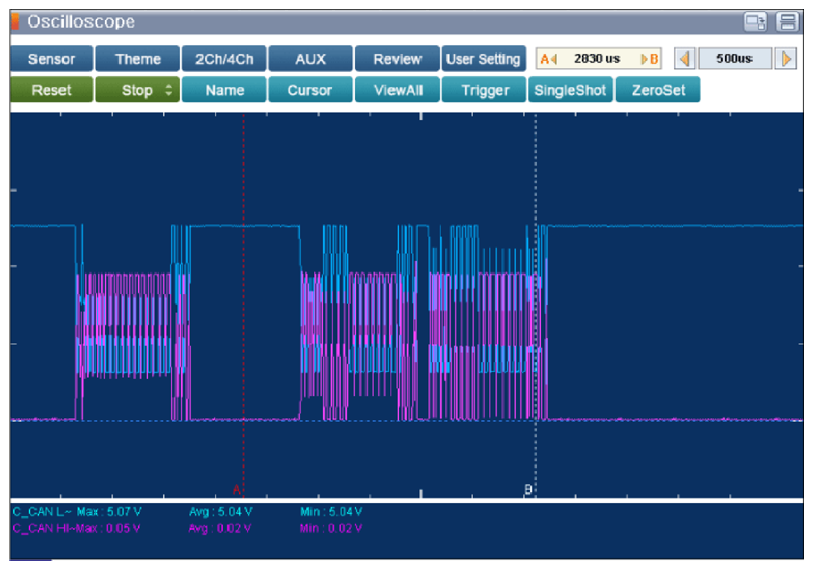Open the Sensor menu
The height and width of the screenshot is (570, 813).
tap(51, 59)
